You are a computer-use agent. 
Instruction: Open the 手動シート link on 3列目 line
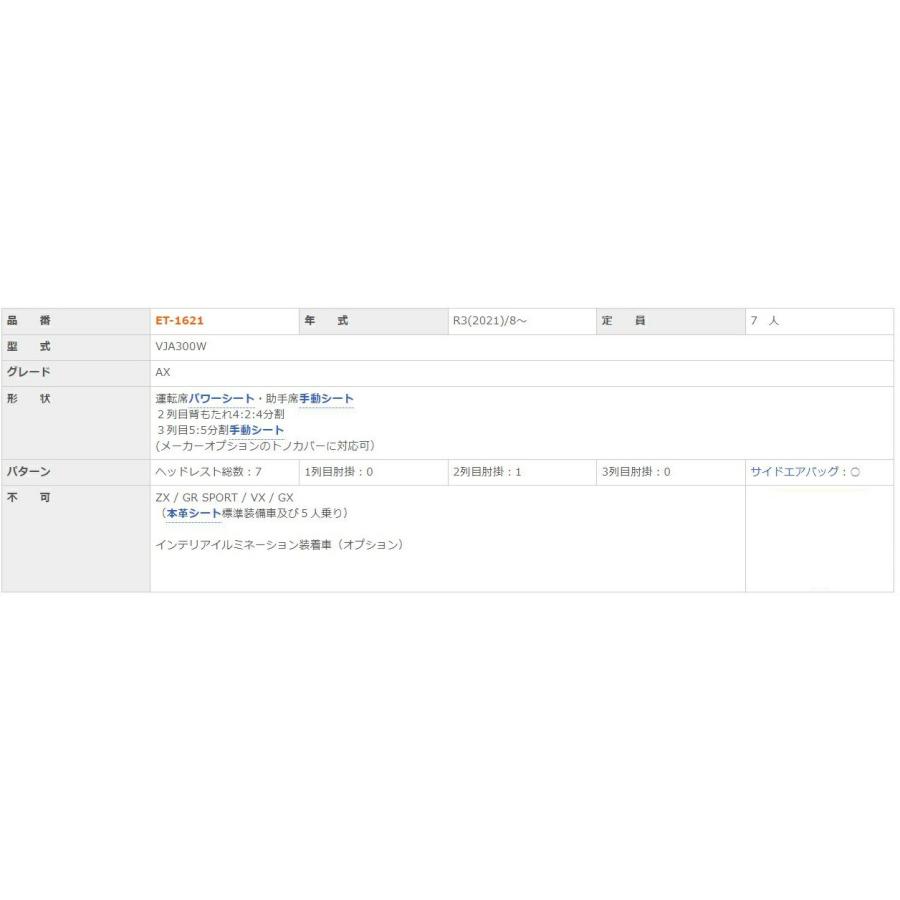tap(257, 430)
